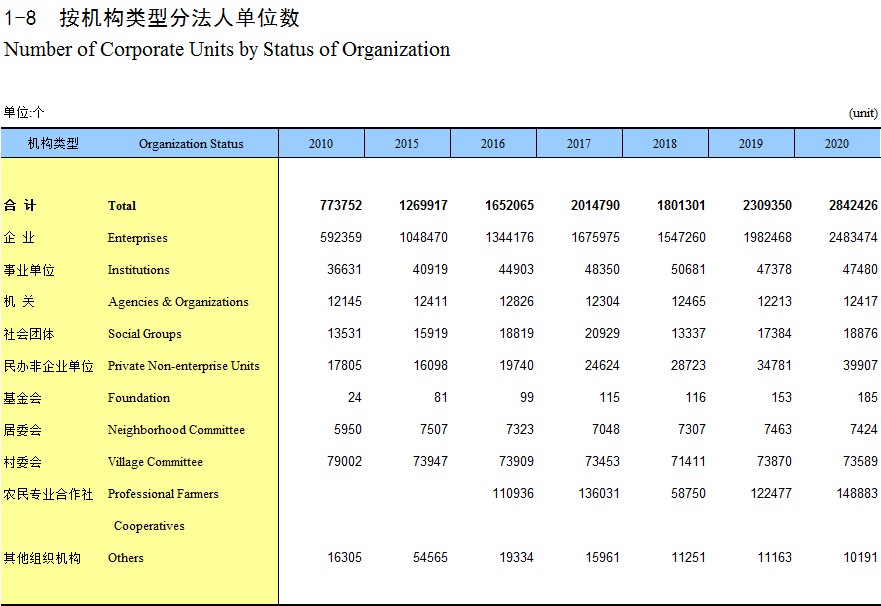881x606 pixels.
Task: Select Private Non-enterprise value 34781
Action: tap(774, 366)
